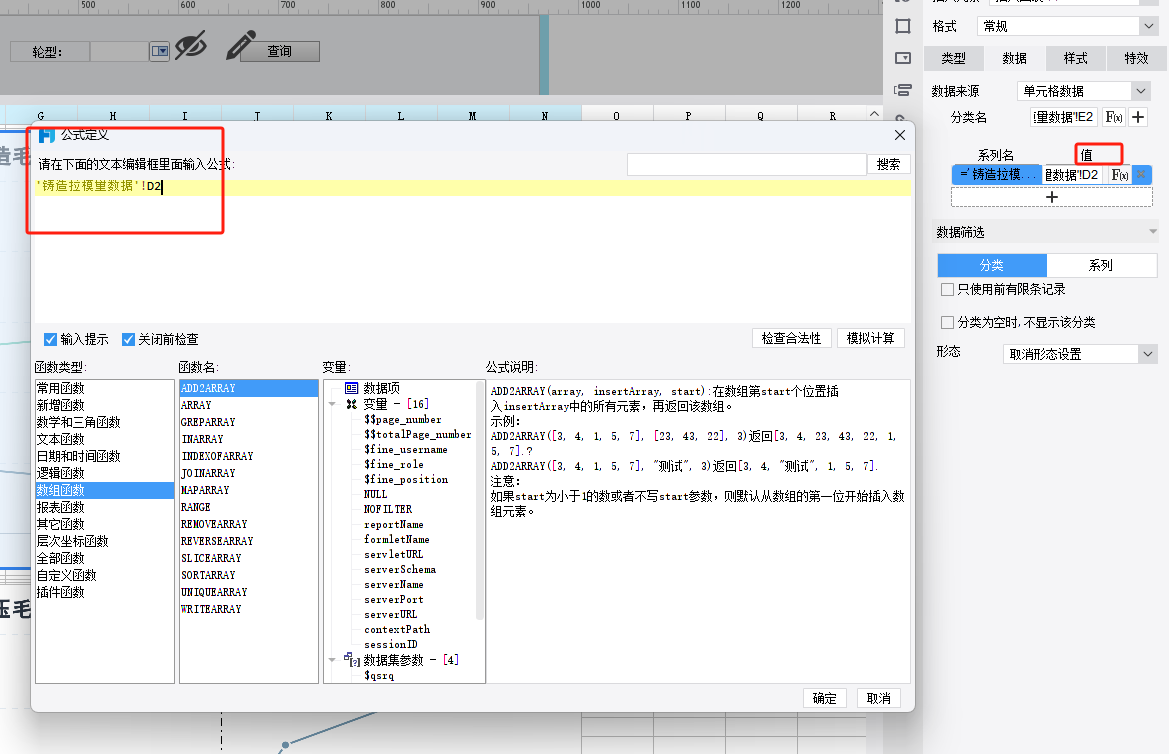Toggle the 关闭前检查 checkbox
Screen dimensions: 1169x754
coord(129,339)
